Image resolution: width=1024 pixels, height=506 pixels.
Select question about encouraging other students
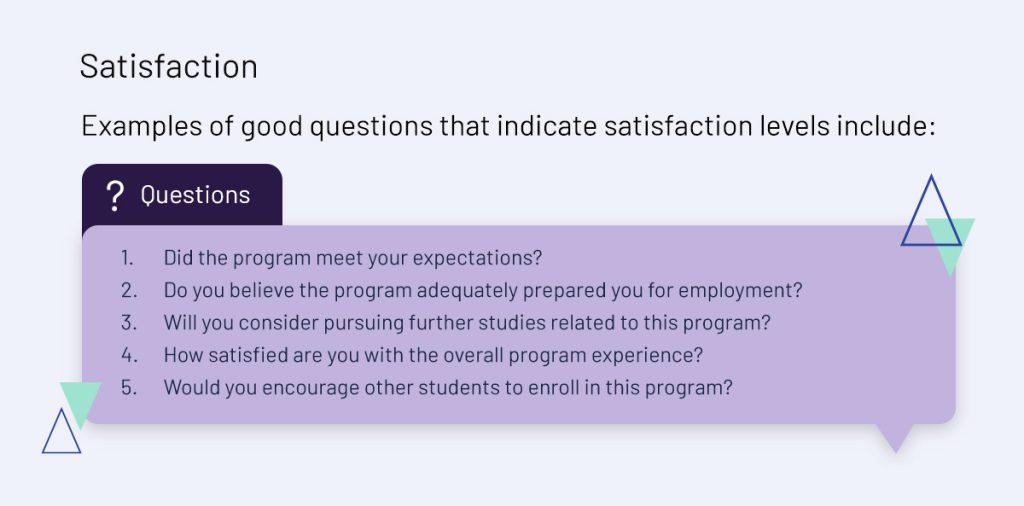coord(448,388)
